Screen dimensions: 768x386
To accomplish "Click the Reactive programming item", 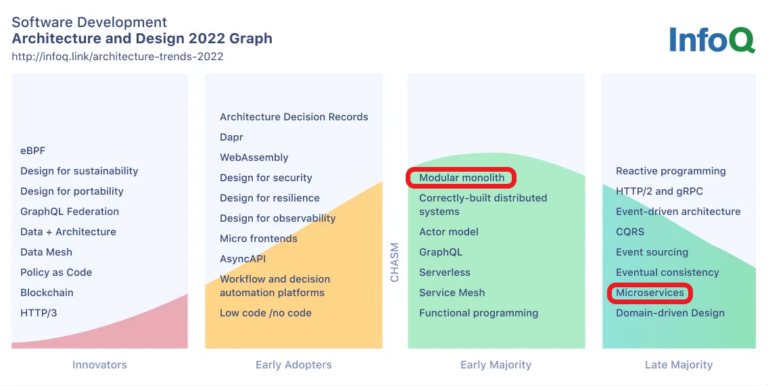I will [671, 171].
